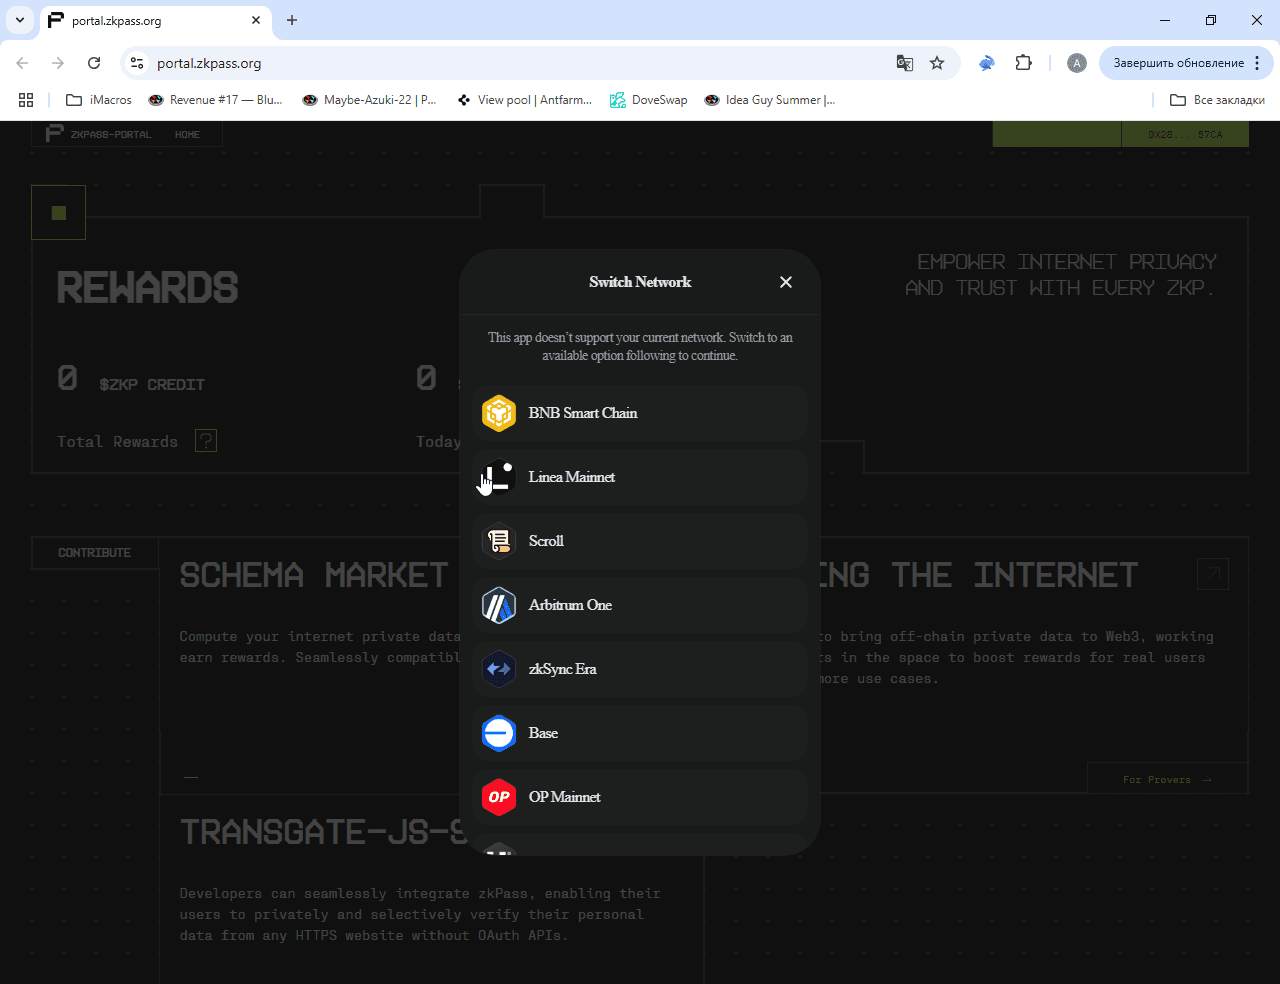Click the Total Rewards text

(x=117, y=442)
